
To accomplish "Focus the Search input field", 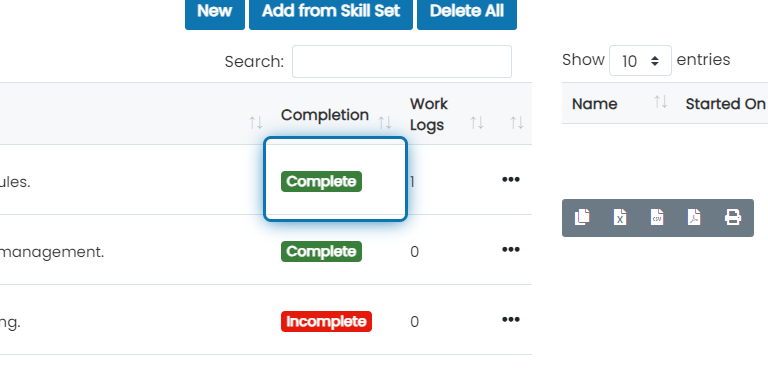I will click(x=402, y=62).
